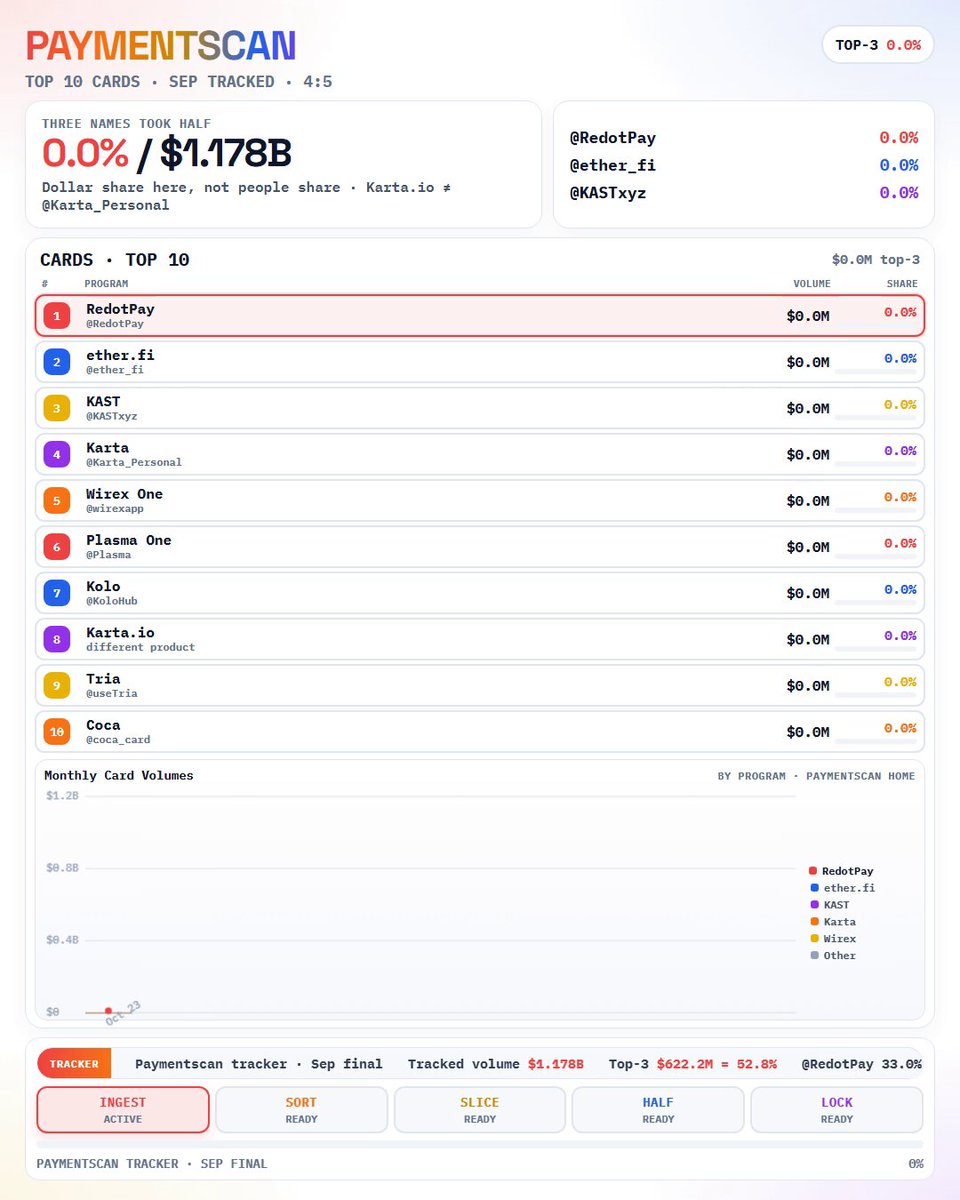Open the PAYMENTSCAN logo heading
The width and height of the screenshot is (960, 1200).
pyautogui.click(x=161, y=46)
